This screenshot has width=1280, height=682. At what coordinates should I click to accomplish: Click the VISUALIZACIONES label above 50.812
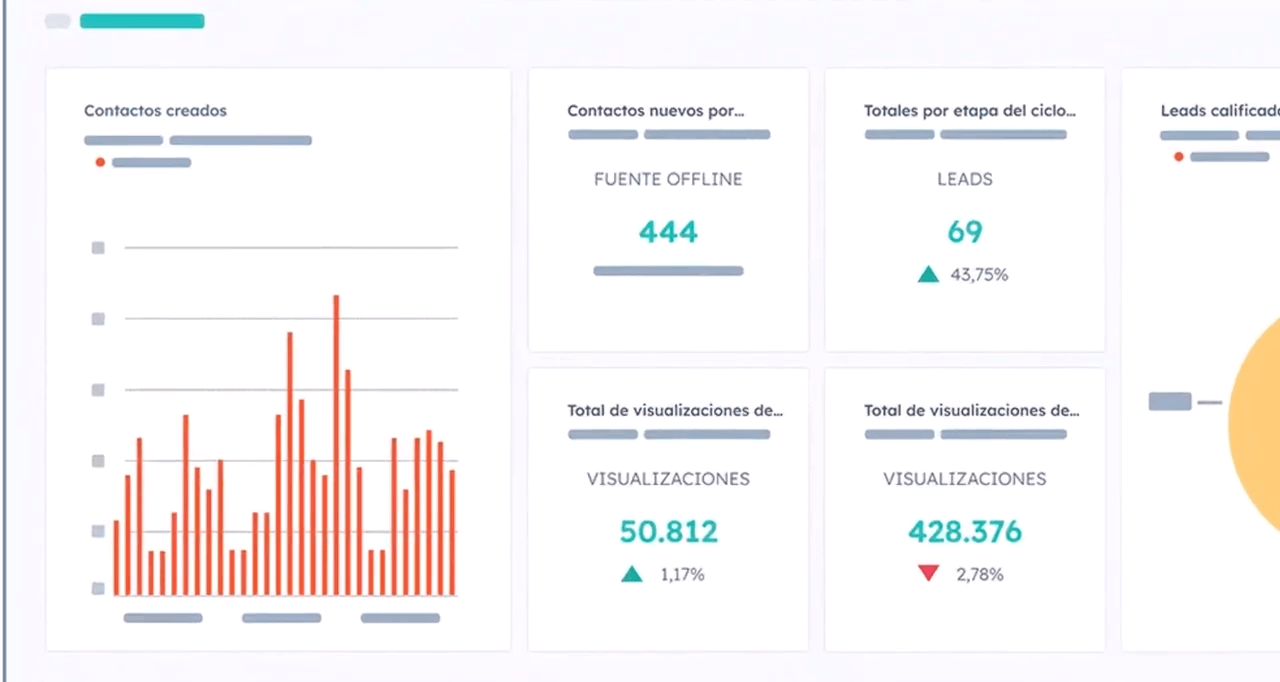pyautogui.click(x=668, y=479)
